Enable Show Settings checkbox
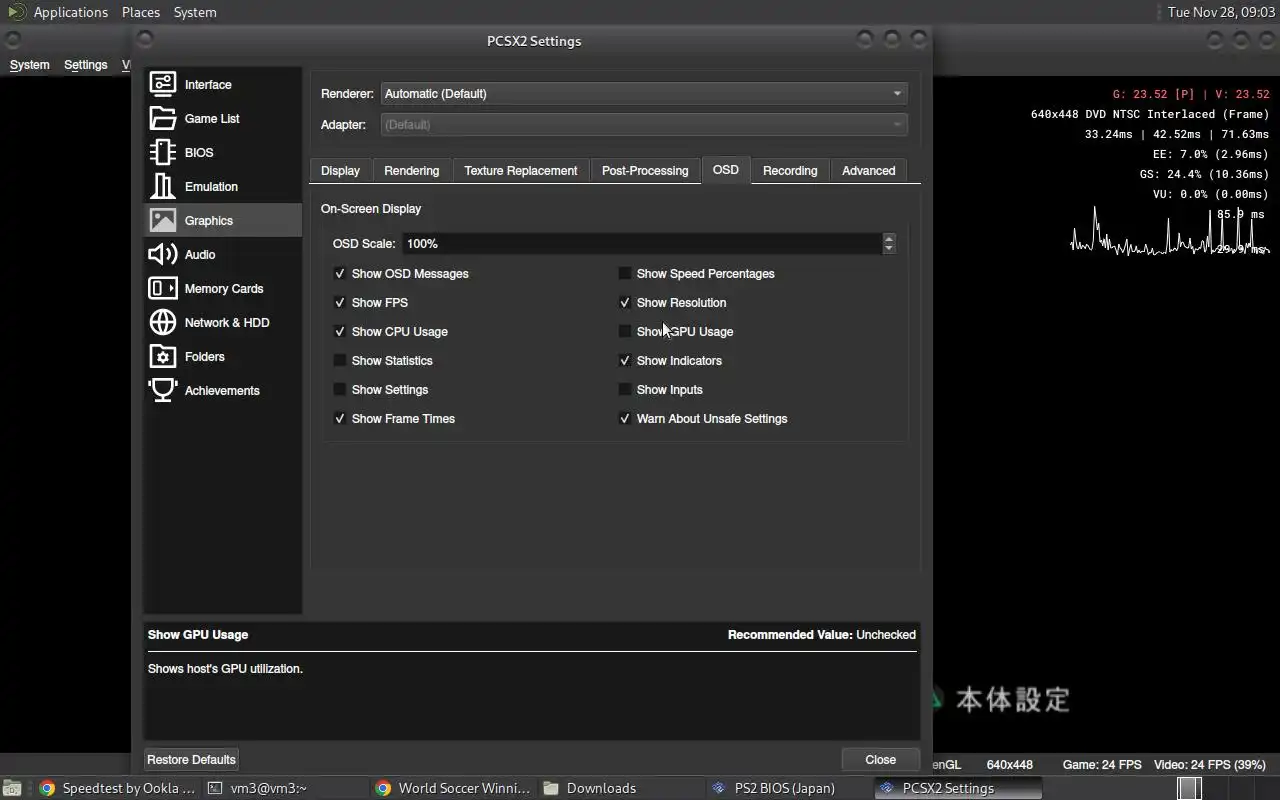 [x=340, y=389]
